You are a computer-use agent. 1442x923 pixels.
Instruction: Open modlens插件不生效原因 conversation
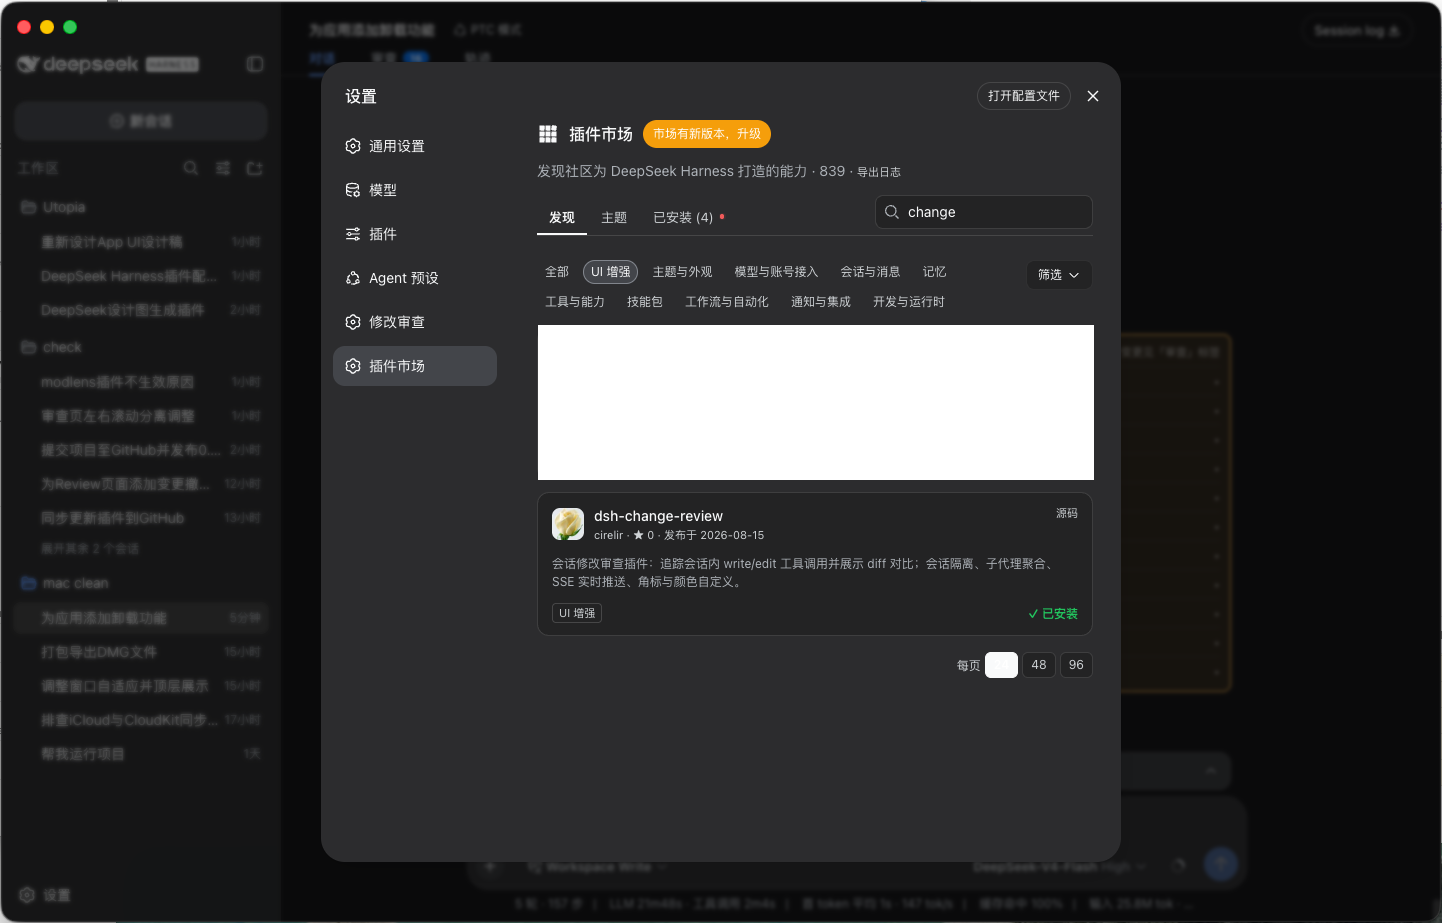pyautogui.click(x=140, y=382)
